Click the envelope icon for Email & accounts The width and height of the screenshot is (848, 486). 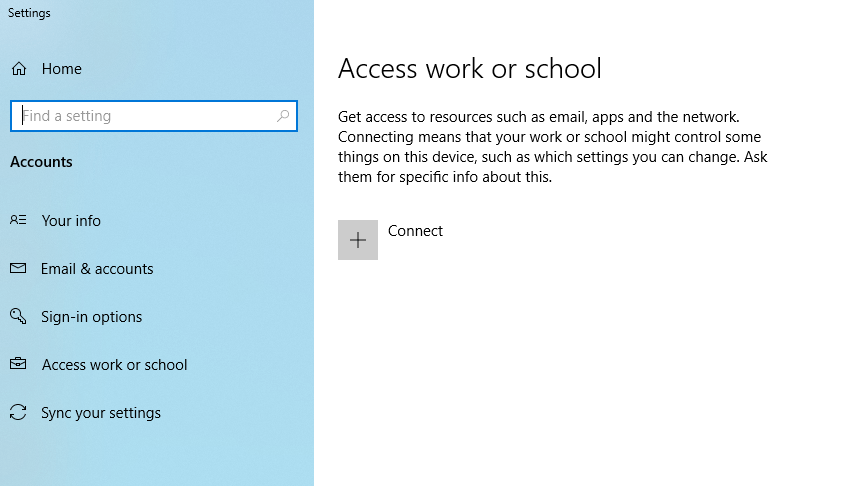[x=18, y=268]
